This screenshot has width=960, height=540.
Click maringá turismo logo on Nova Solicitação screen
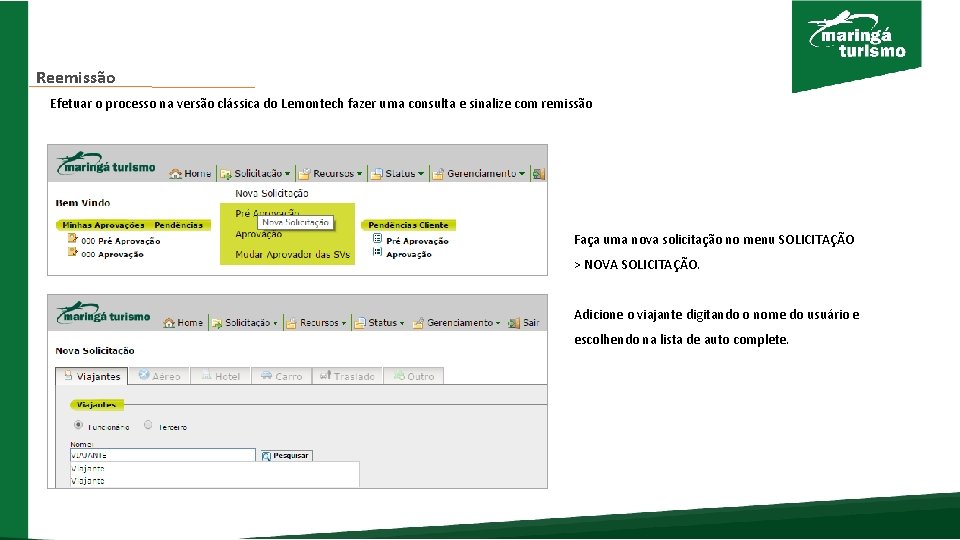click(103, 313)
